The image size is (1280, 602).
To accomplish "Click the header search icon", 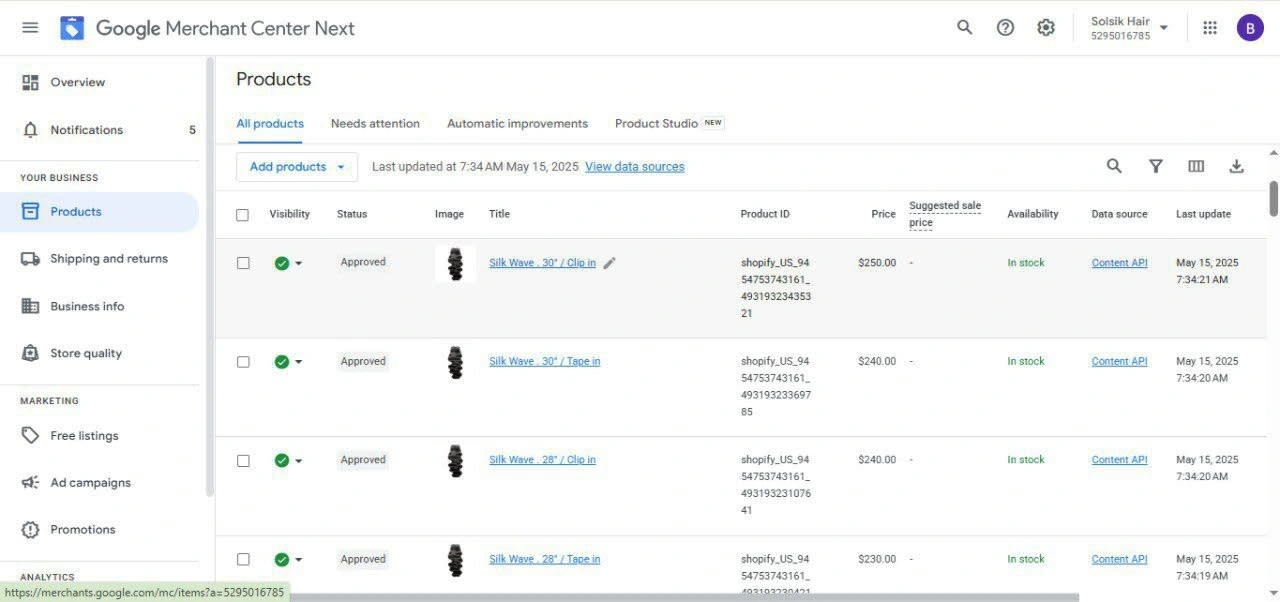I will 964,28.
